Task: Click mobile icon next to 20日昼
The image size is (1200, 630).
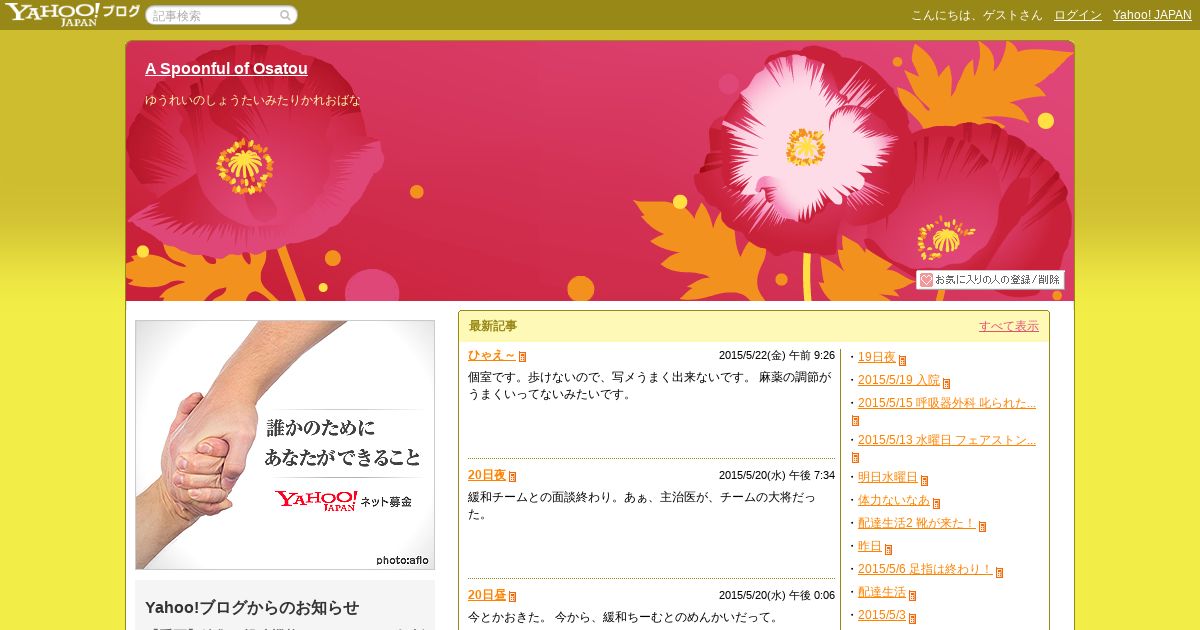Action: click(x=513, y=597)
